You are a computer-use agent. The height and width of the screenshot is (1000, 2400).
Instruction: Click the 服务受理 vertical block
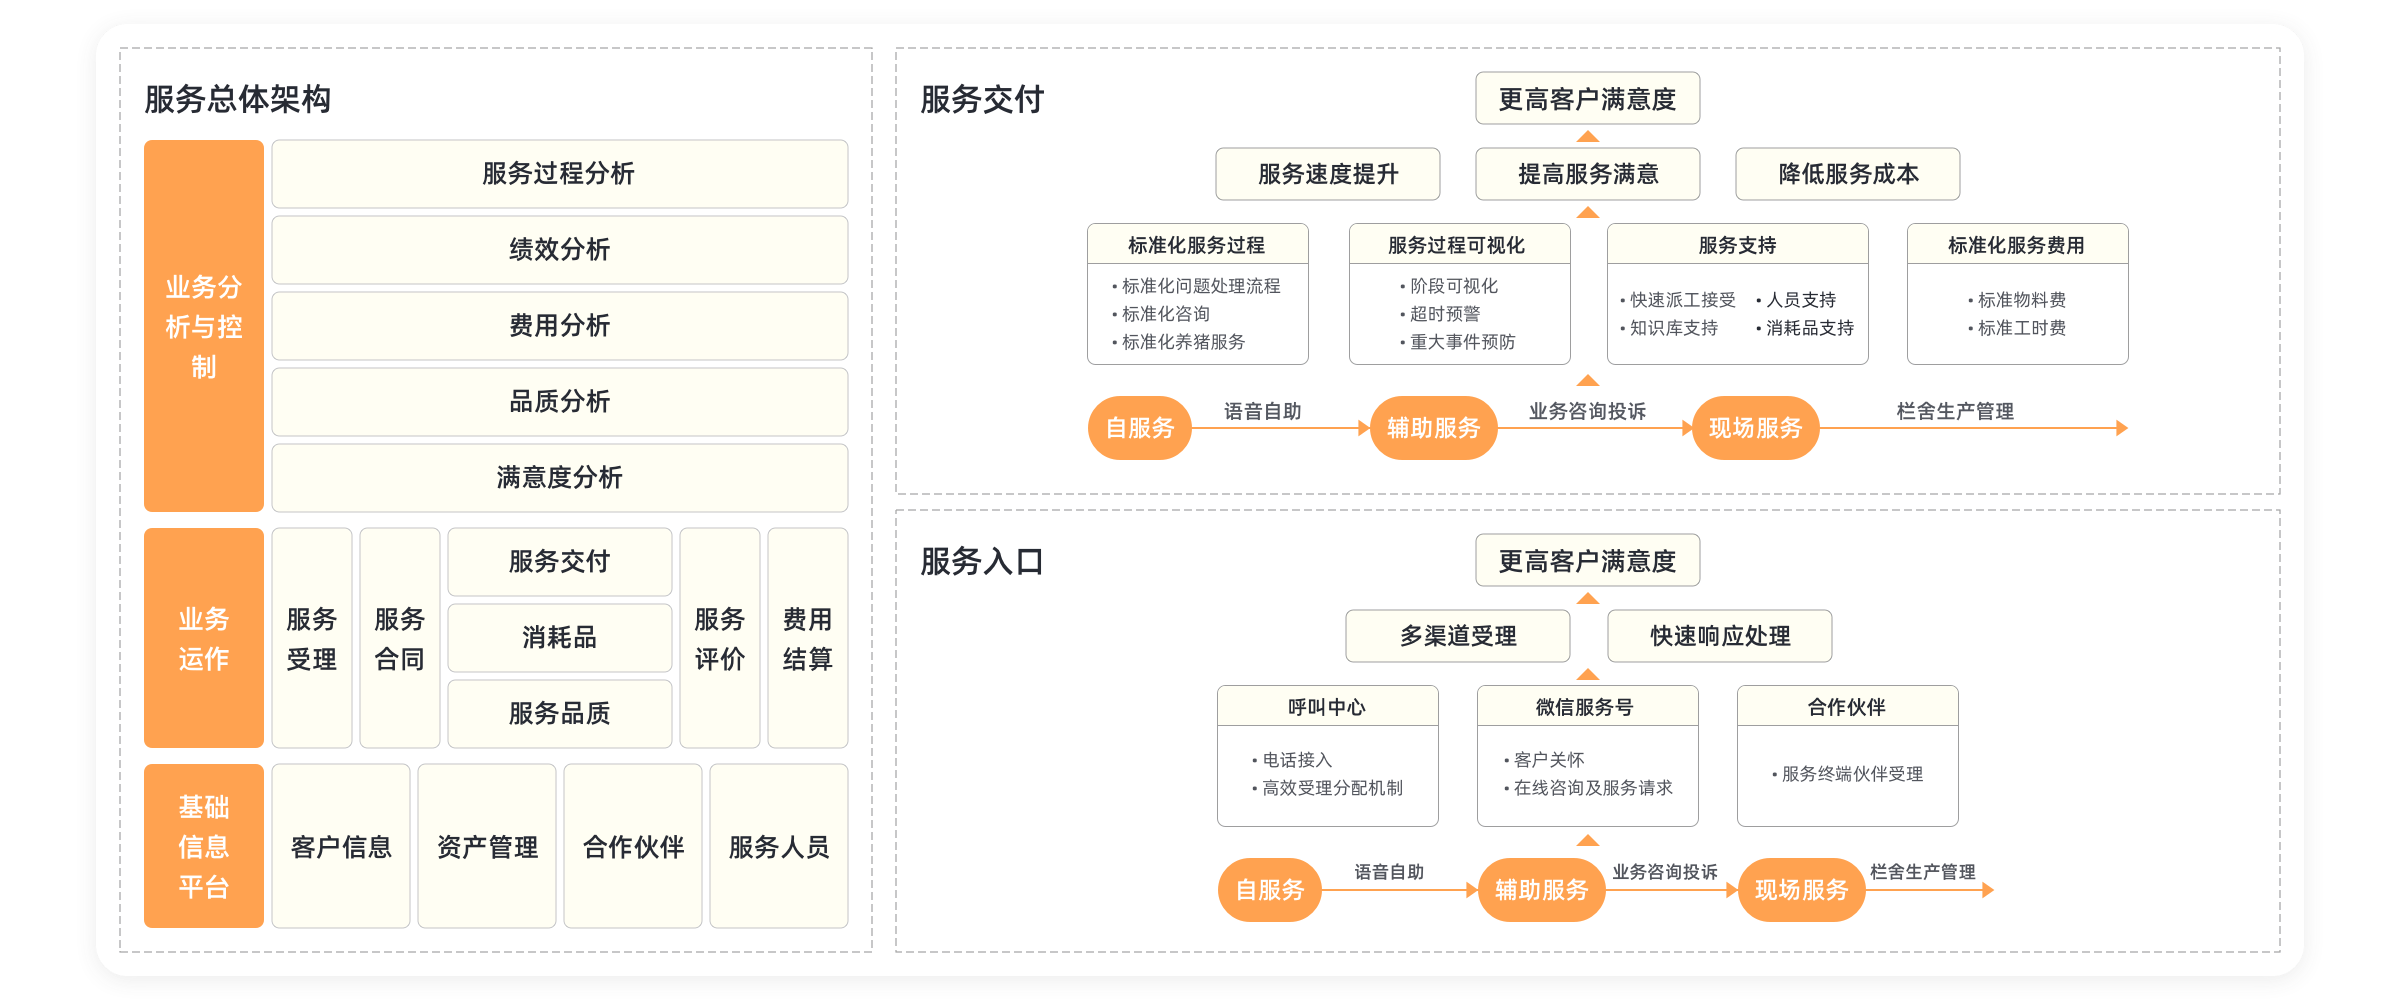[x=312, y=638]
